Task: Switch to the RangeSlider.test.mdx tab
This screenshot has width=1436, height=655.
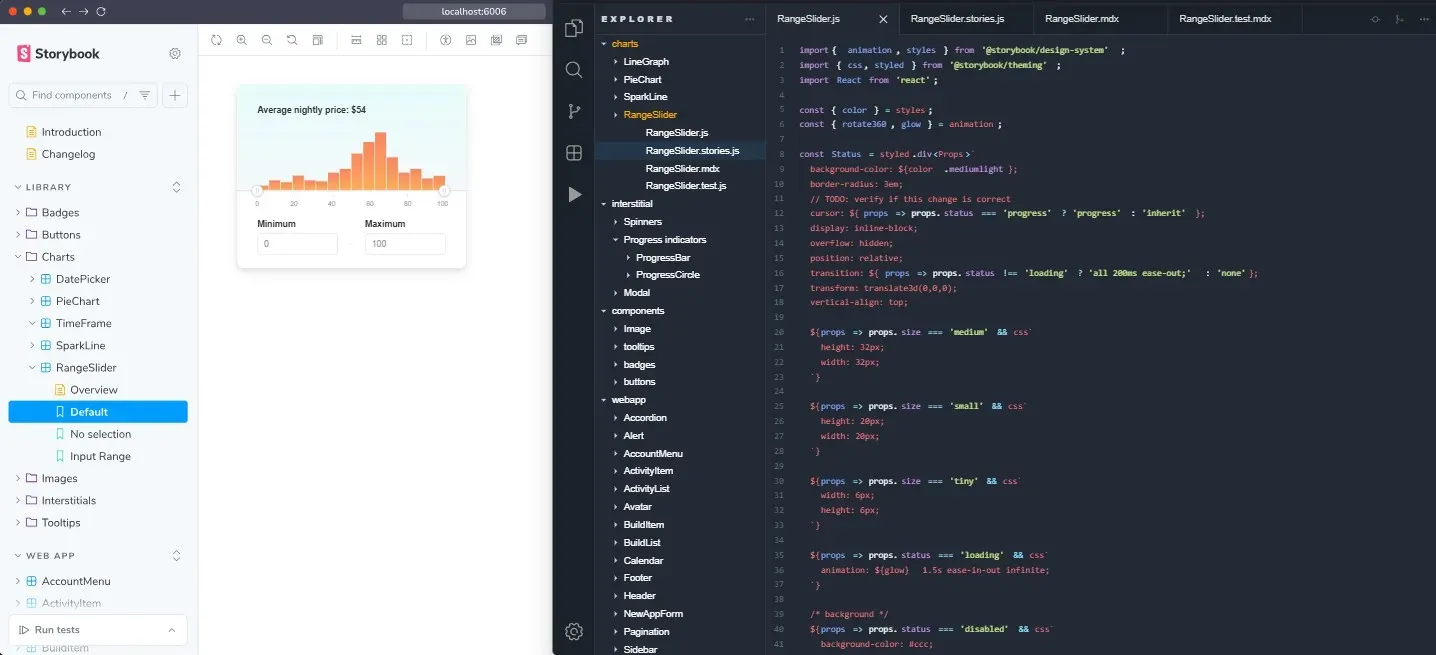Action: pyautogui.click(x=1225, y=19)
